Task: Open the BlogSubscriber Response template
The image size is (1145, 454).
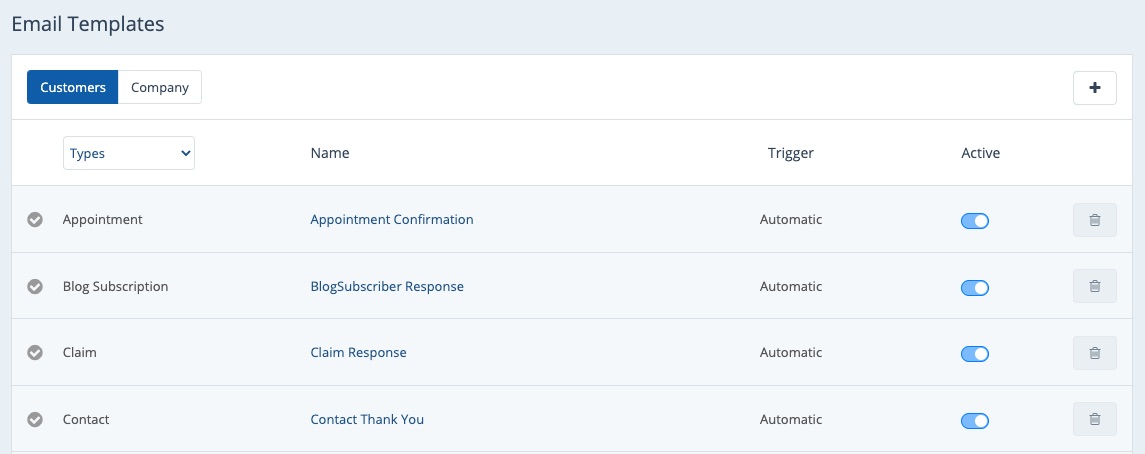Action: click(x=387, y=287)
